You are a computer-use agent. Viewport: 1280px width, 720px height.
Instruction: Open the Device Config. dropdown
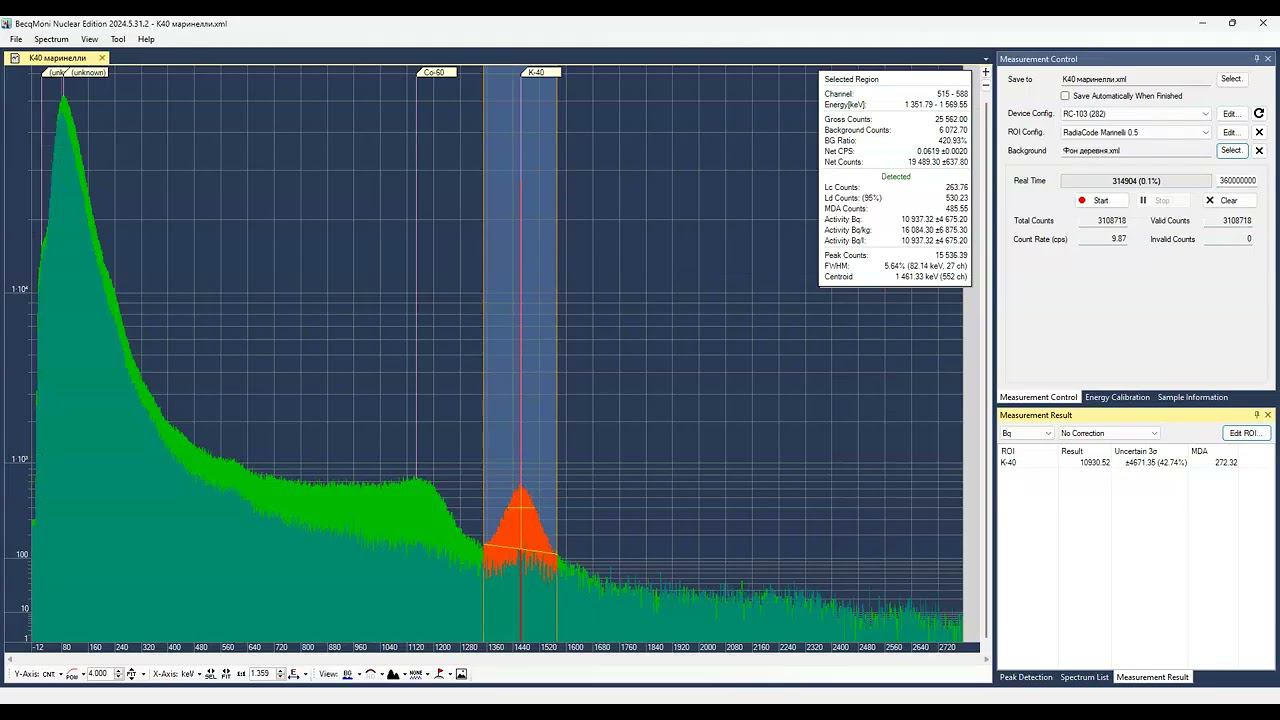(x=1136, y=114)
